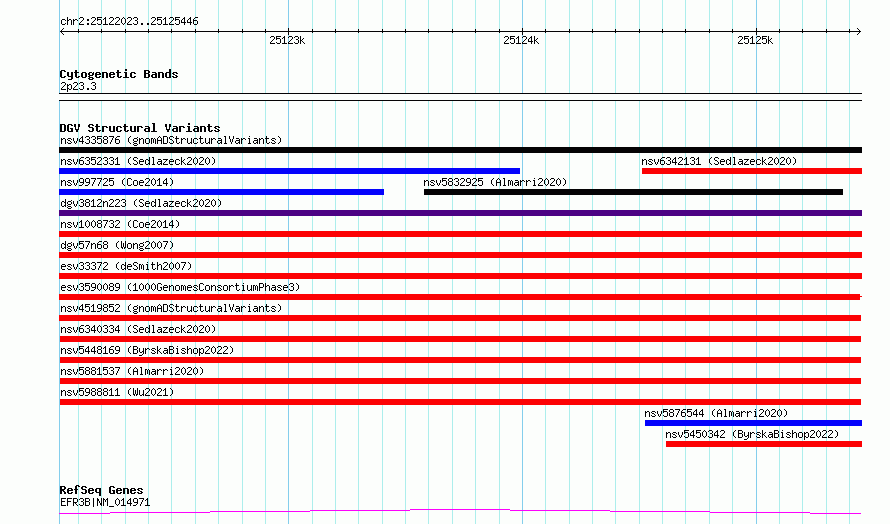Select the nsv5876544 (Almarri2020) label

[x=716, y=413]
